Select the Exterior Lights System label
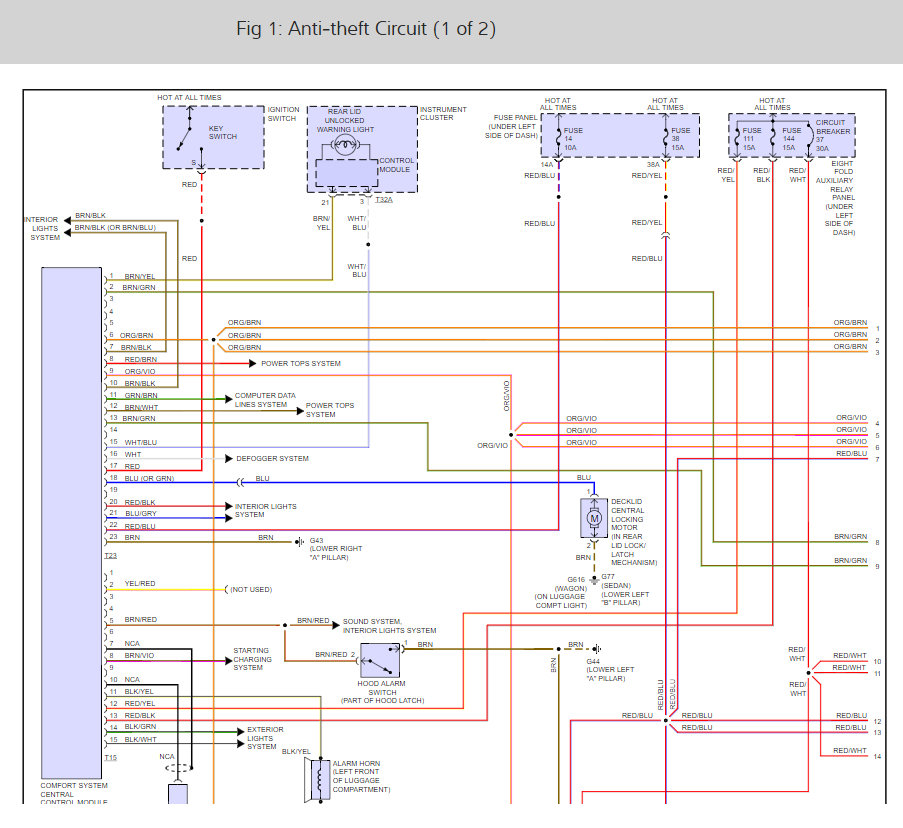 tap(265, 738)
